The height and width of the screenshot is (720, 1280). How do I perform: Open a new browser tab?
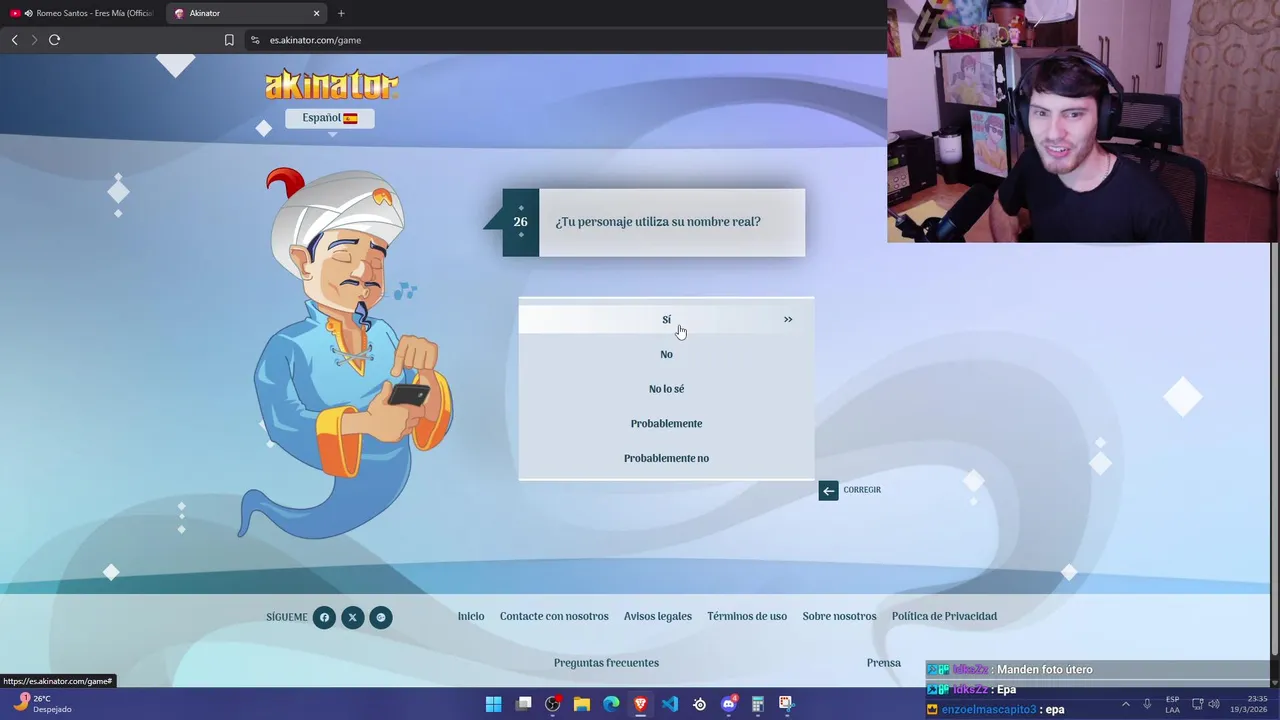pyautogui.click(x=341, y=13)
